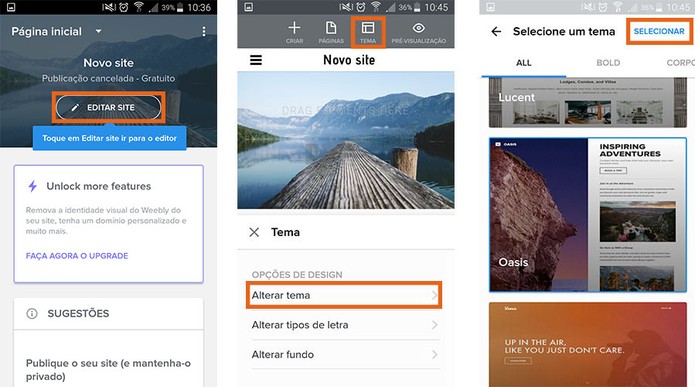
Task: Tap the Pré-visualização eye icon
Action: click(x=418, y=28)
